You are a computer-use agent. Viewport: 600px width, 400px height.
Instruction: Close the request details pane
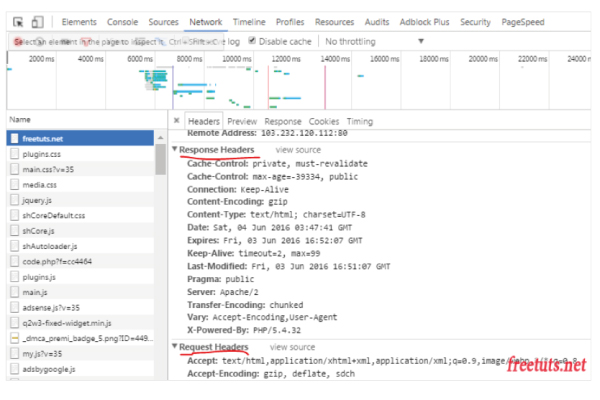pos(176,121)
